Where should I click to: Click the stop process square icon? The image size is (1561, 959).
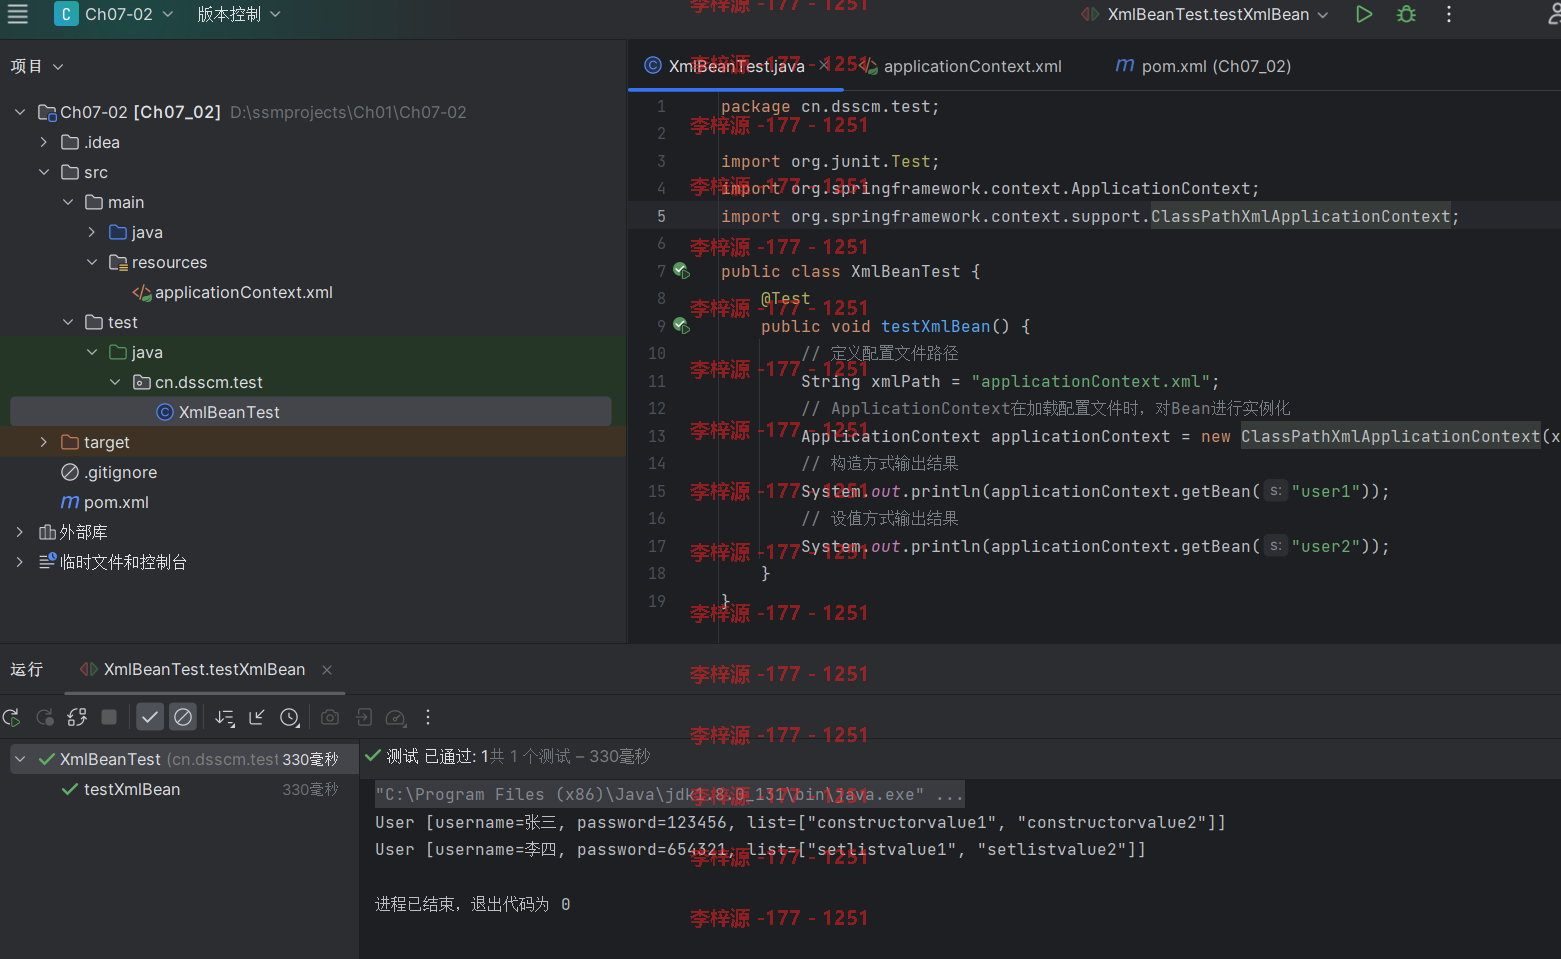coord(109,717)
